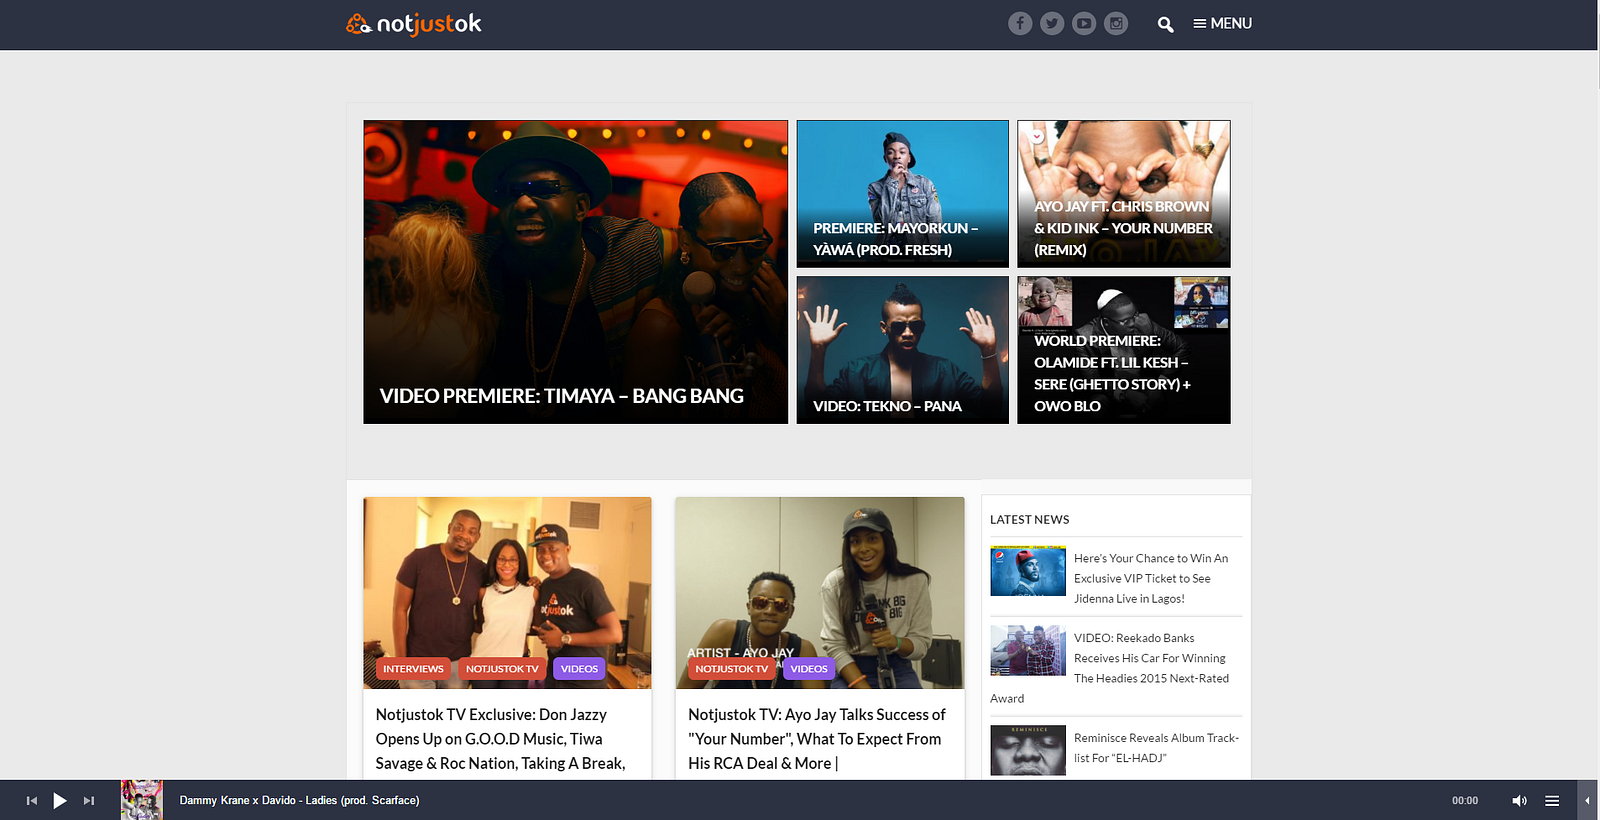The width and height of the screenshot is (1600, 820).
Task: Open Ayo Jay interview thumbnail image
Action: [x=820, y=593]
